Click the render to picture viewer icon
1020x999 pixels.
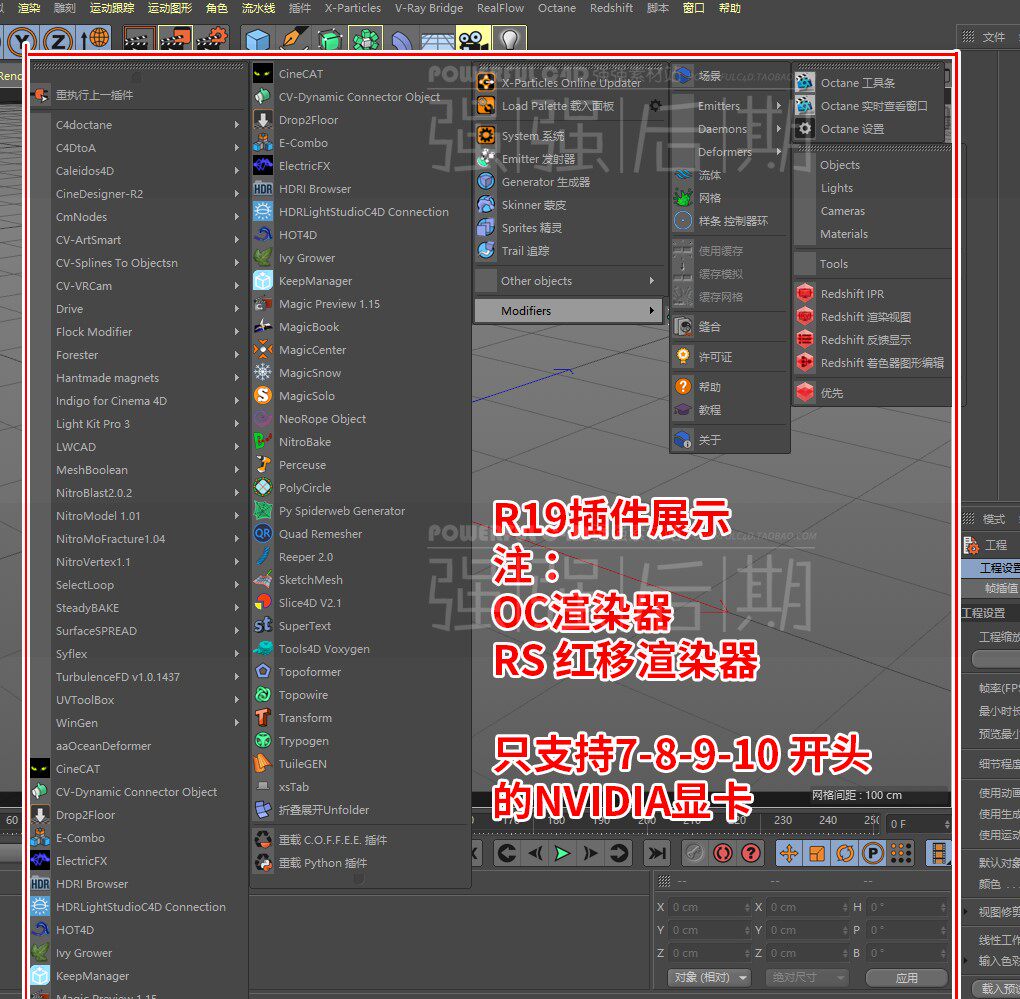point(176,40)
